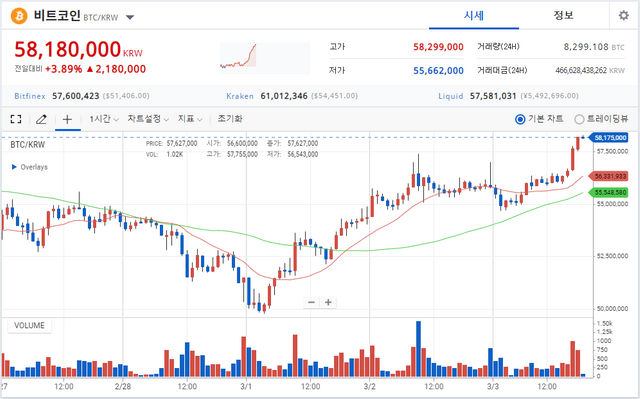Click the VOLUME panel label
640x399 pixels.
tap(29, 326)
